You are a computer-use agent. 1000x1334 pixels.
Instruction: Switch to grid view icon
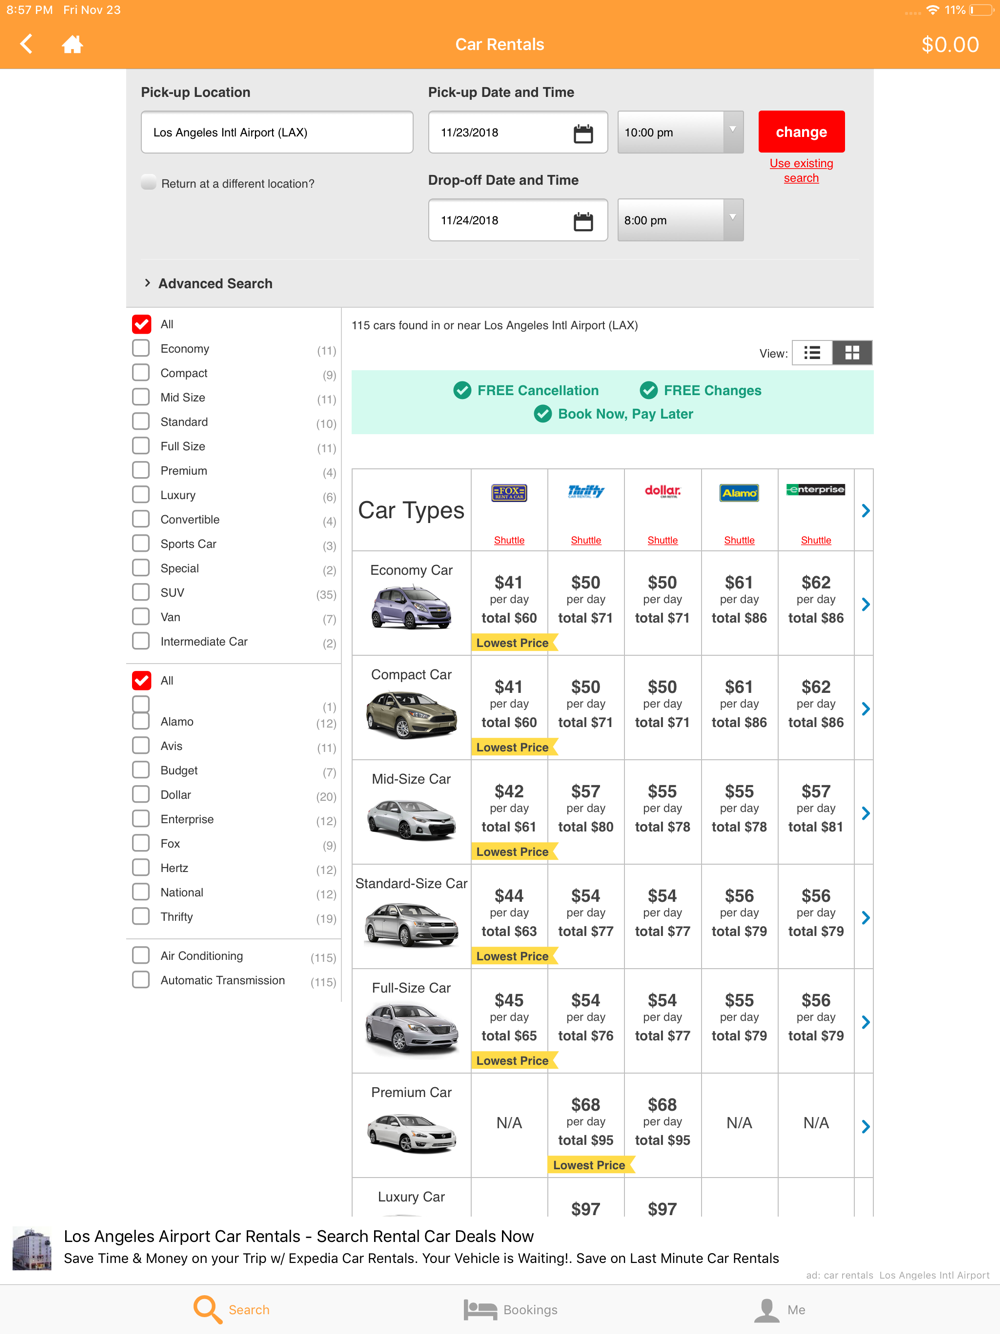852,353
